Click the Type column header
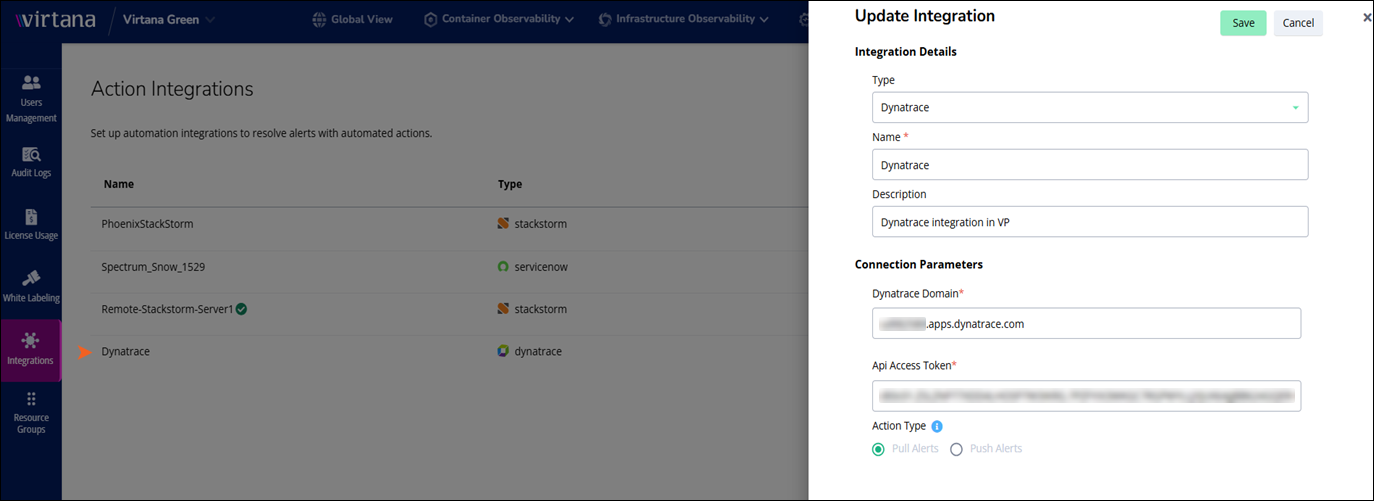 [510, 184]
